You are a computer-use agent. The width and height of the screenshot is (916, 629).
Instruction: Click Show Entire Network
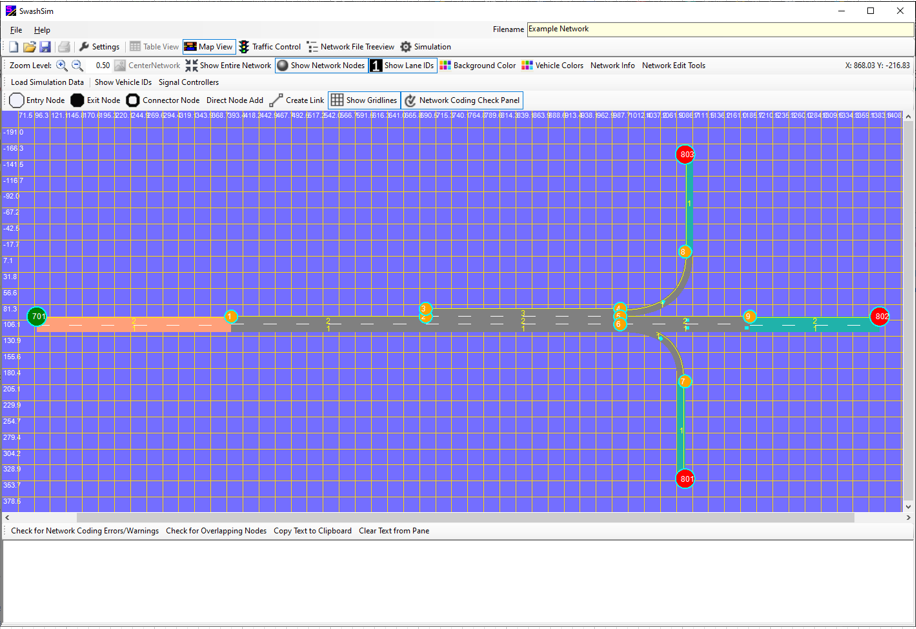[228, 65]
